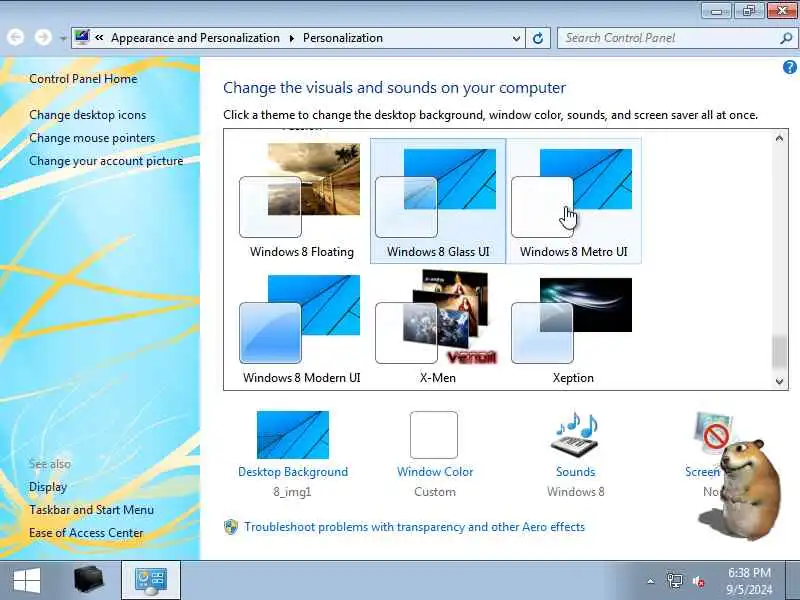800x600 pixels.
Task: Click the Personalization breadcrumb
Action: point(343,38)
